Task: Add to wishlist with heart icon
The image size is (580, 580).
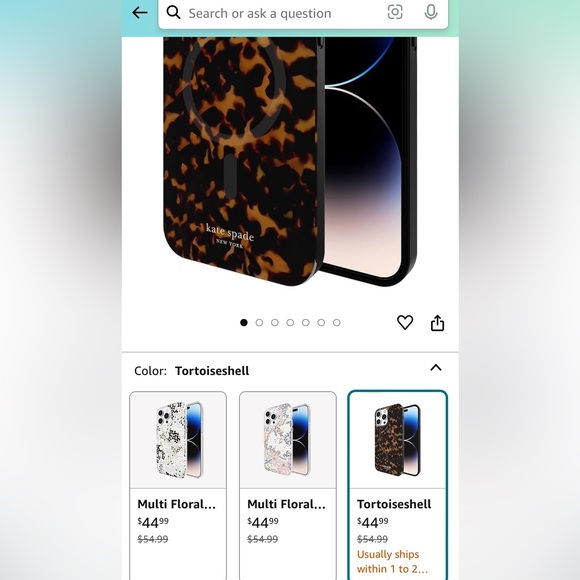Action: [405, 322]
